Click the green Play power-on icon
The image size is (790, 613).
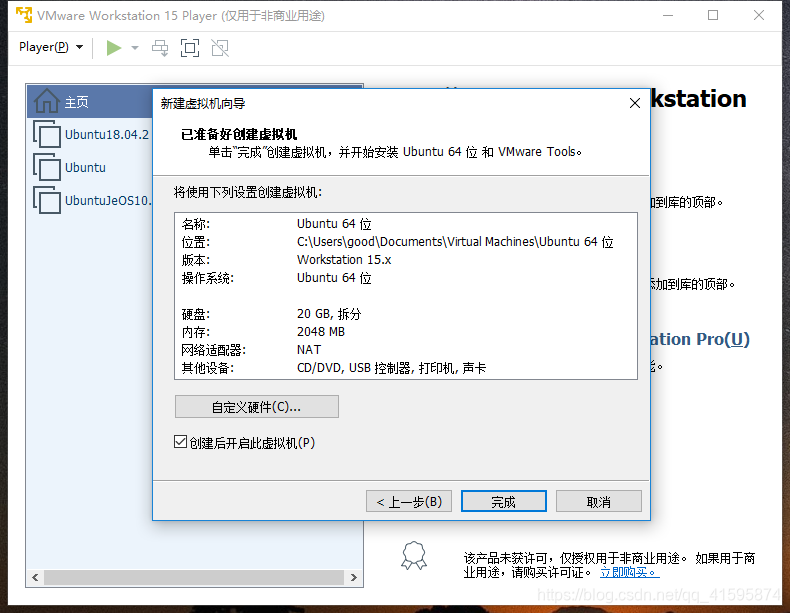114,48
